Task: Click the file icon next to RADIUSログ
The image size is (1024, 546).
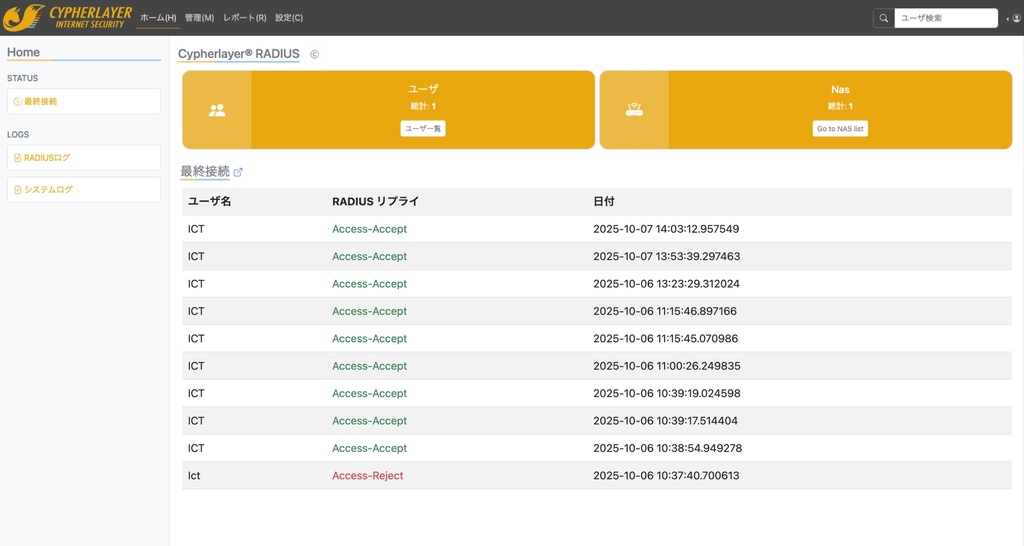Action: [x=17, y=158]
